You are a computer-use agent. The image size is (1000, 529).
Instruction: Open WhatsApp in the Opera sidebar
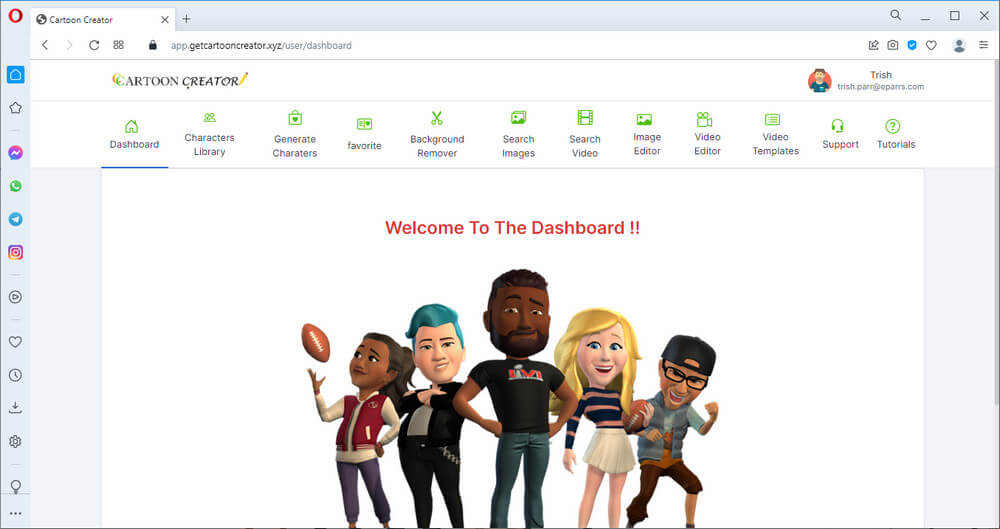coord(15,186)
